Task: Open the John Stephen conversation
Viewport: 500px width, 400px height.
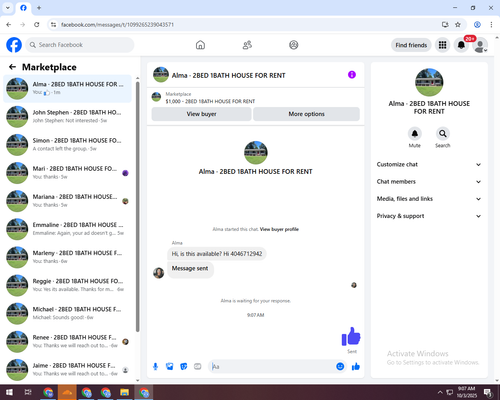Action: 67,117
